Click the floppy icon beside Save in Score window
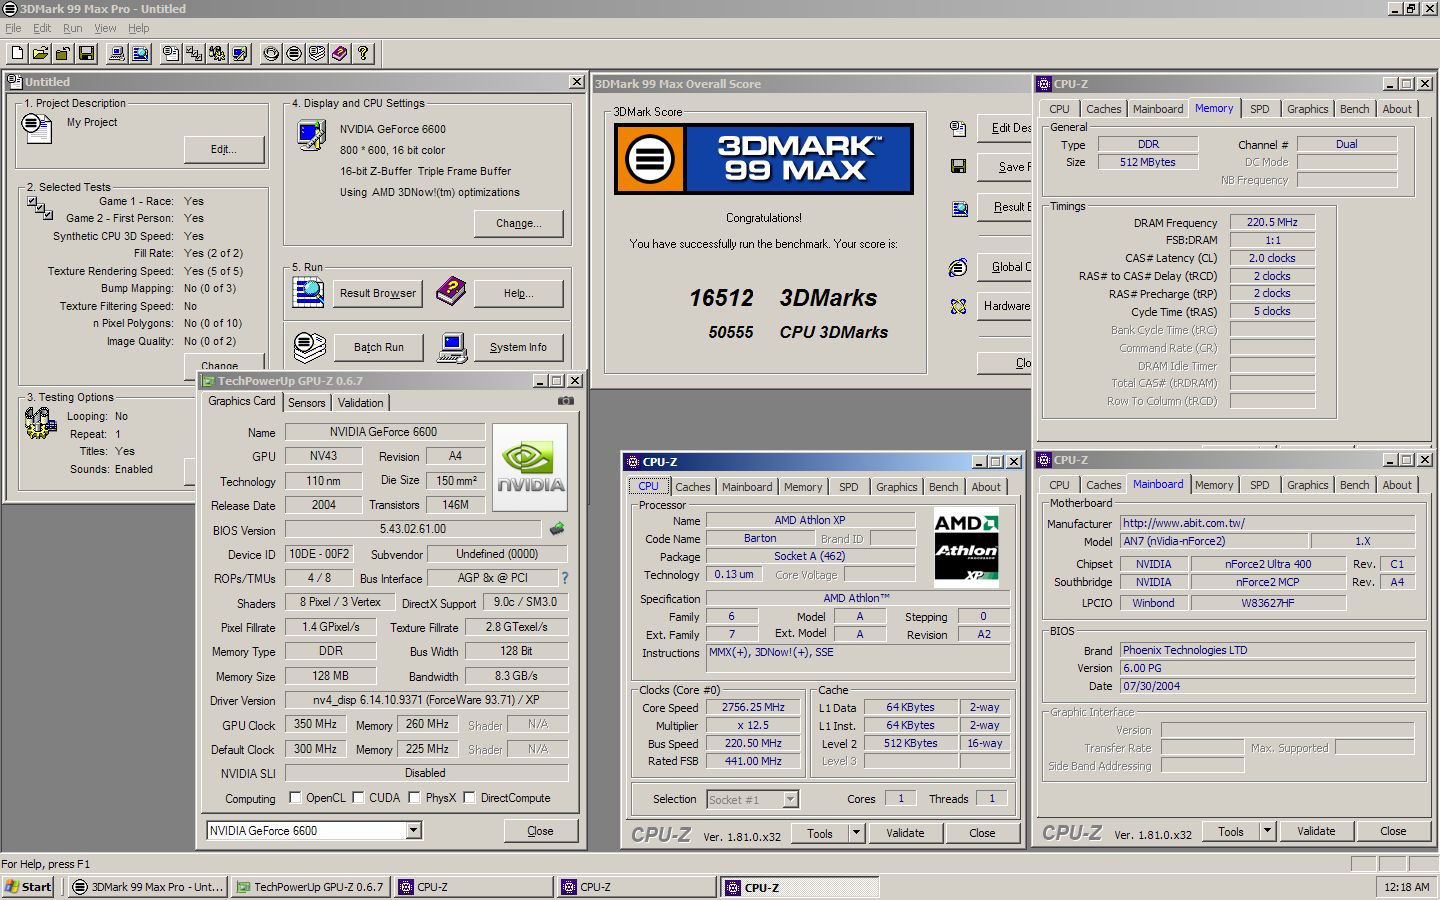 pyautogui.click(x=958, y=166)
